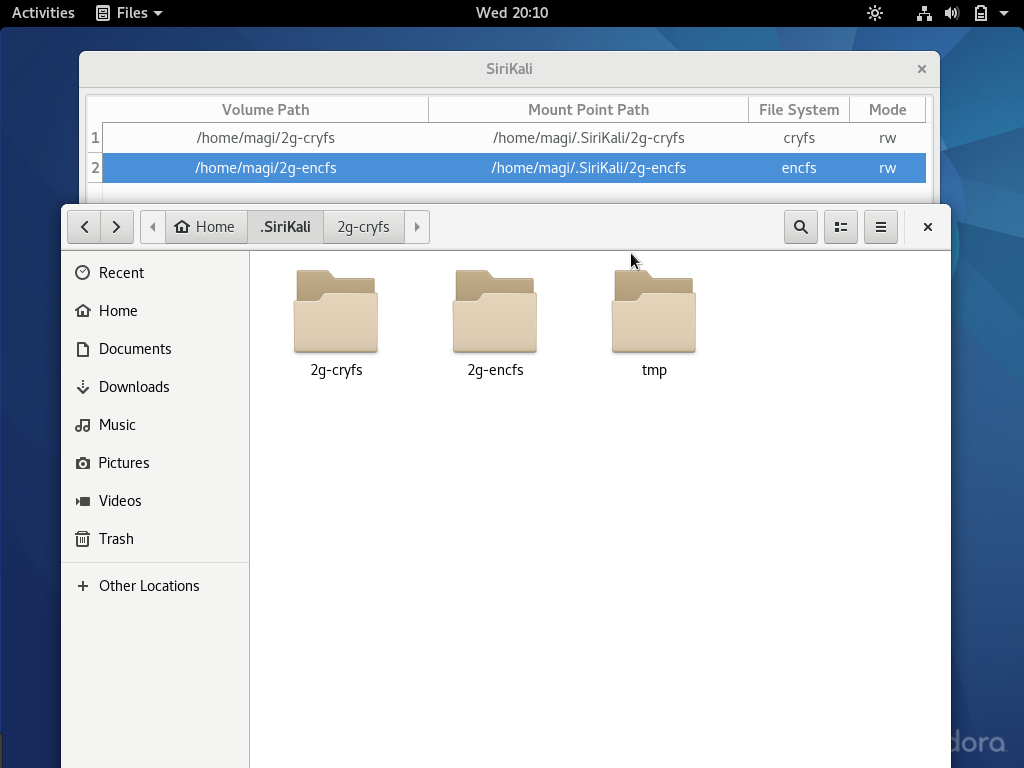Click the right path-bar scroll arrow
This screenshot has width=1024, height=768.
pos(417,227)
